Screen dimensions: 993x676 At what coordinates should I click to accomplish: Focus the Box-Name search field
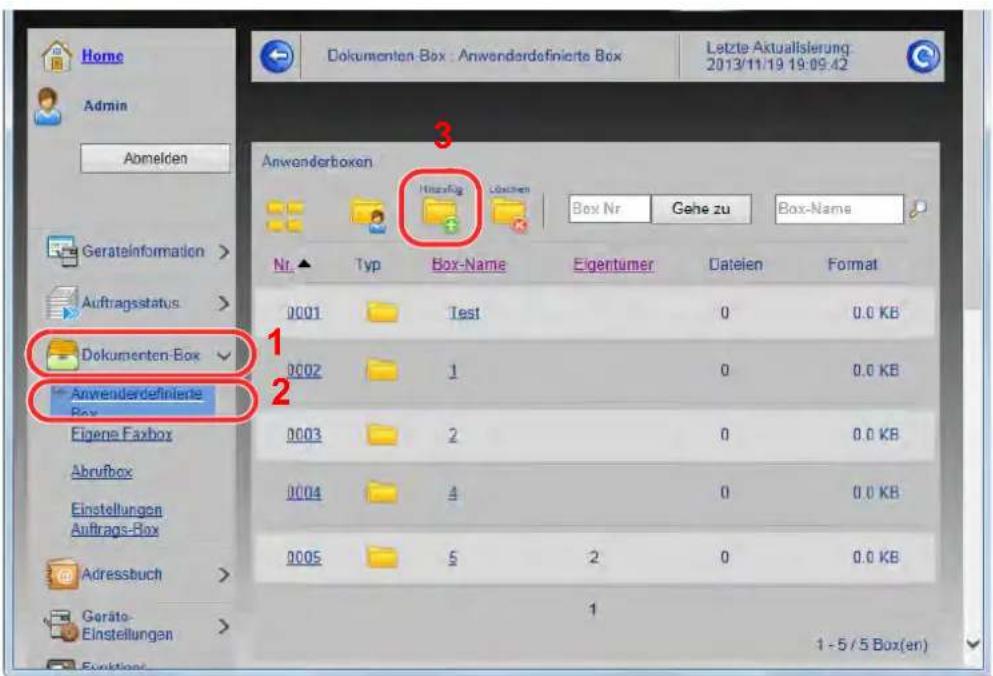pos(839,208)
